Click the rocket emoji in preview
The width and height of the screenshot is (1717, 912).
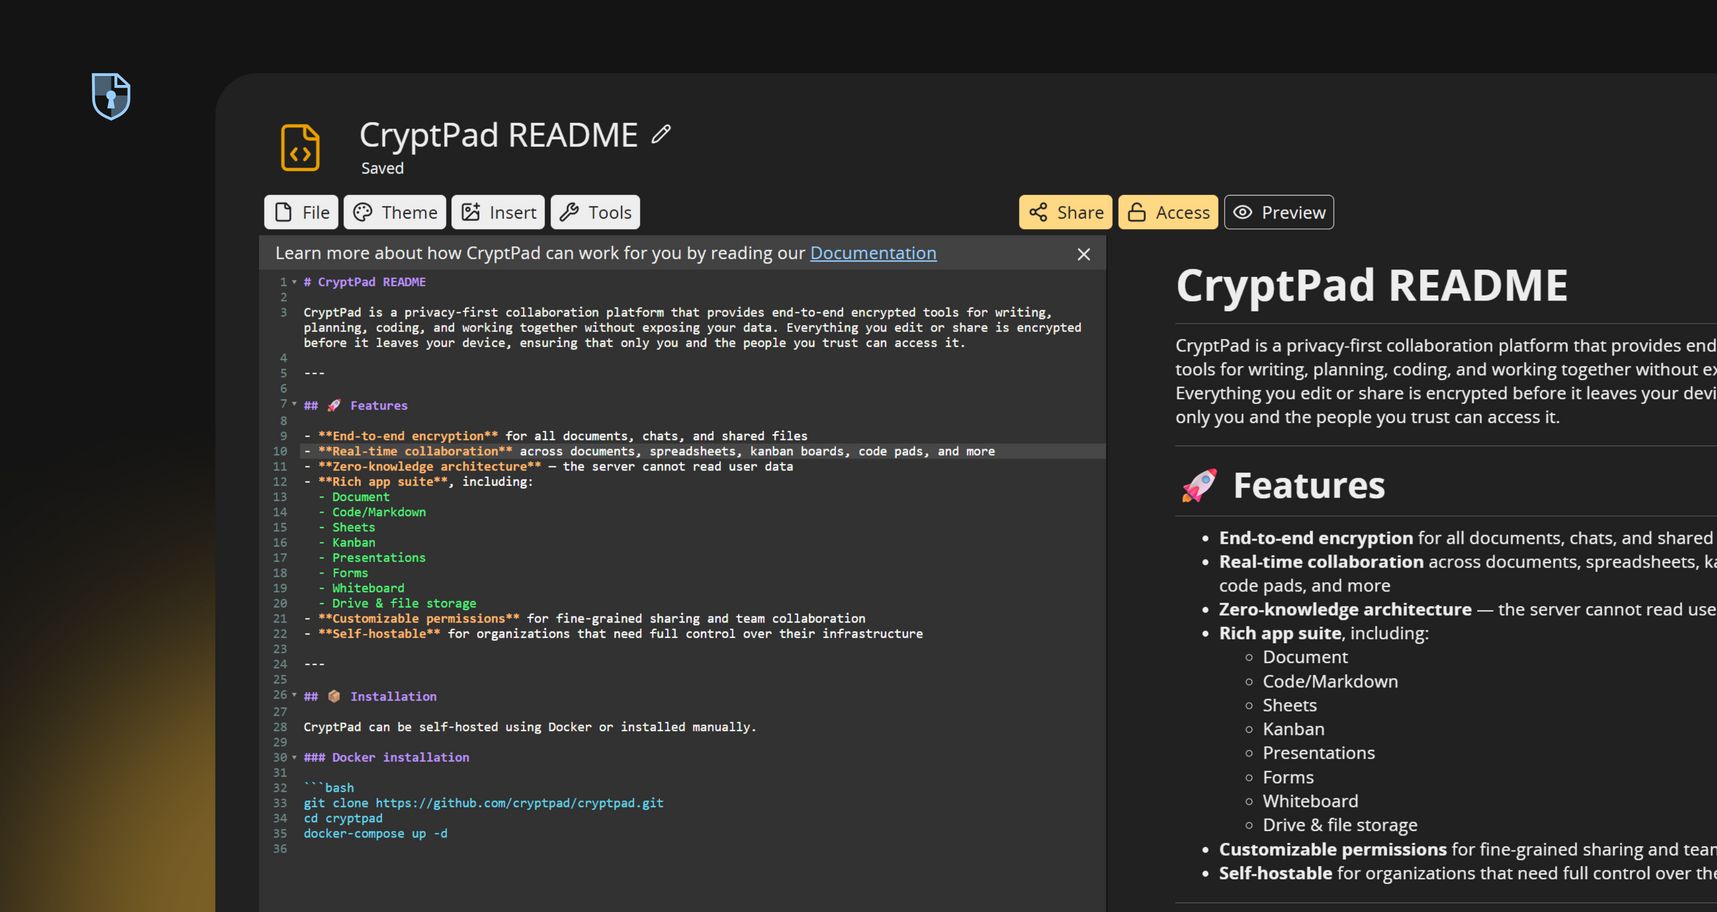1199,485
